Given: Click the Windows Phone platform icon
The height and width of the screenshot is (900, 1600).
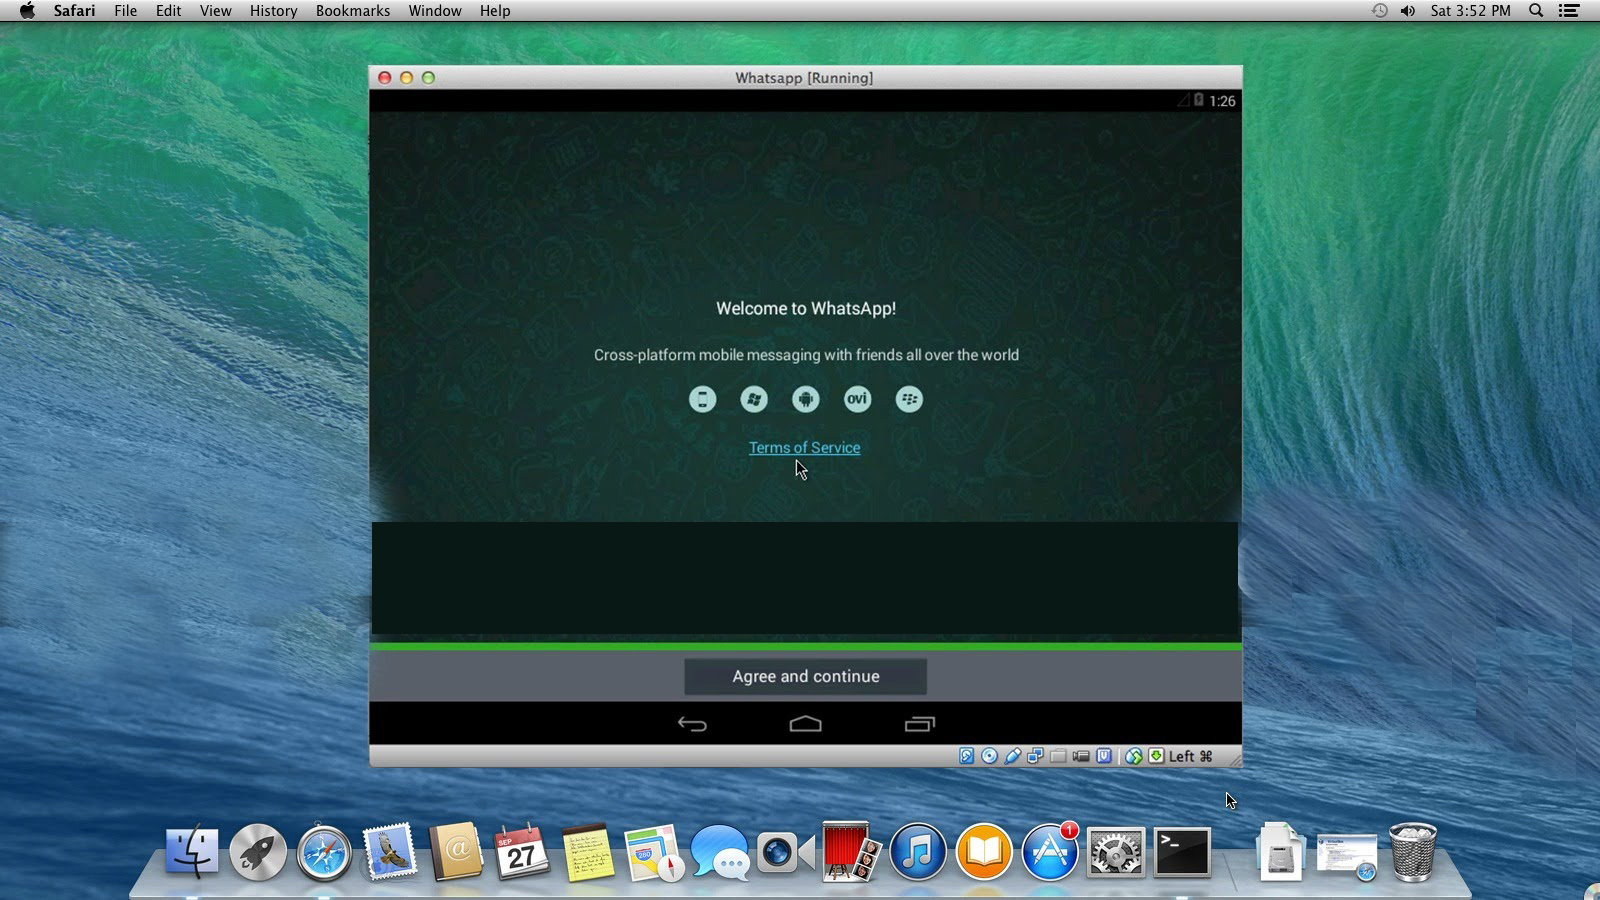Looking at the screenshot, I should point(754,399).
